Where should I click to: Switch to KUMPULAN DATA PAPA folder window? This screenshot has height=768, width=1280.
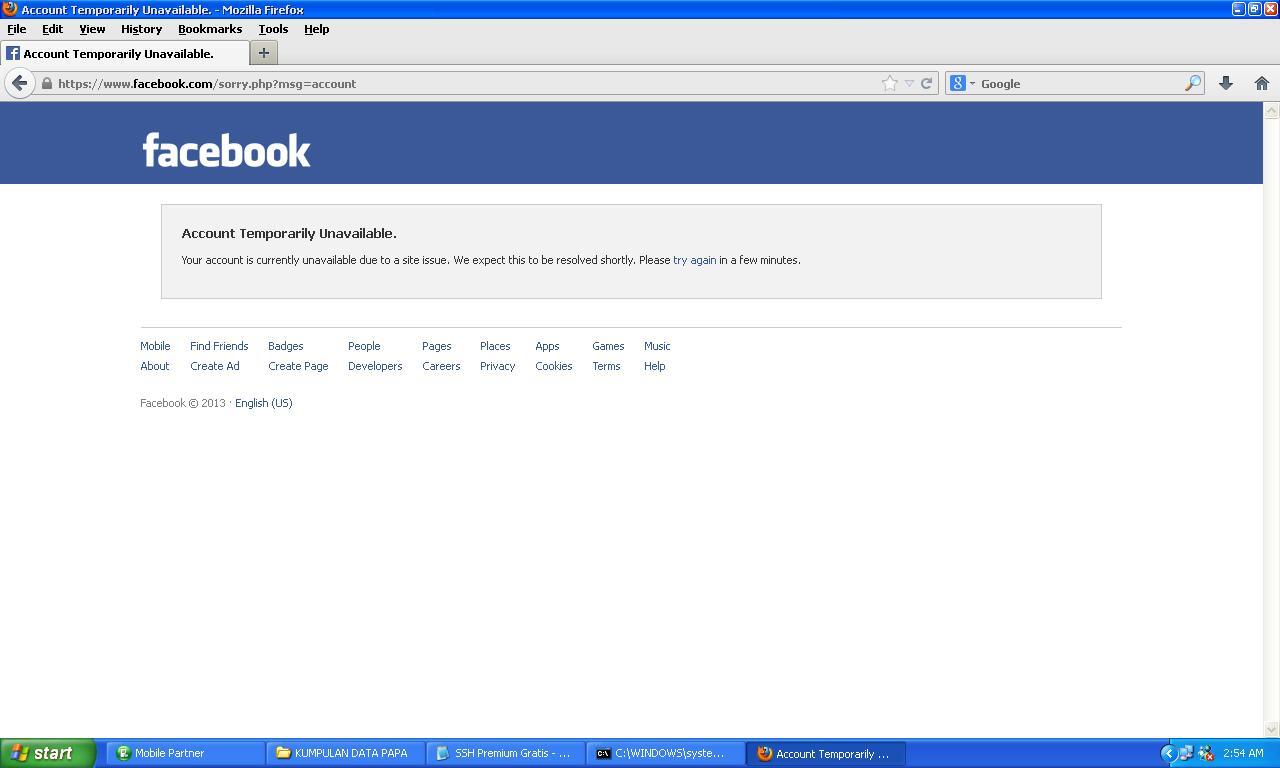(x=346, y=753)
